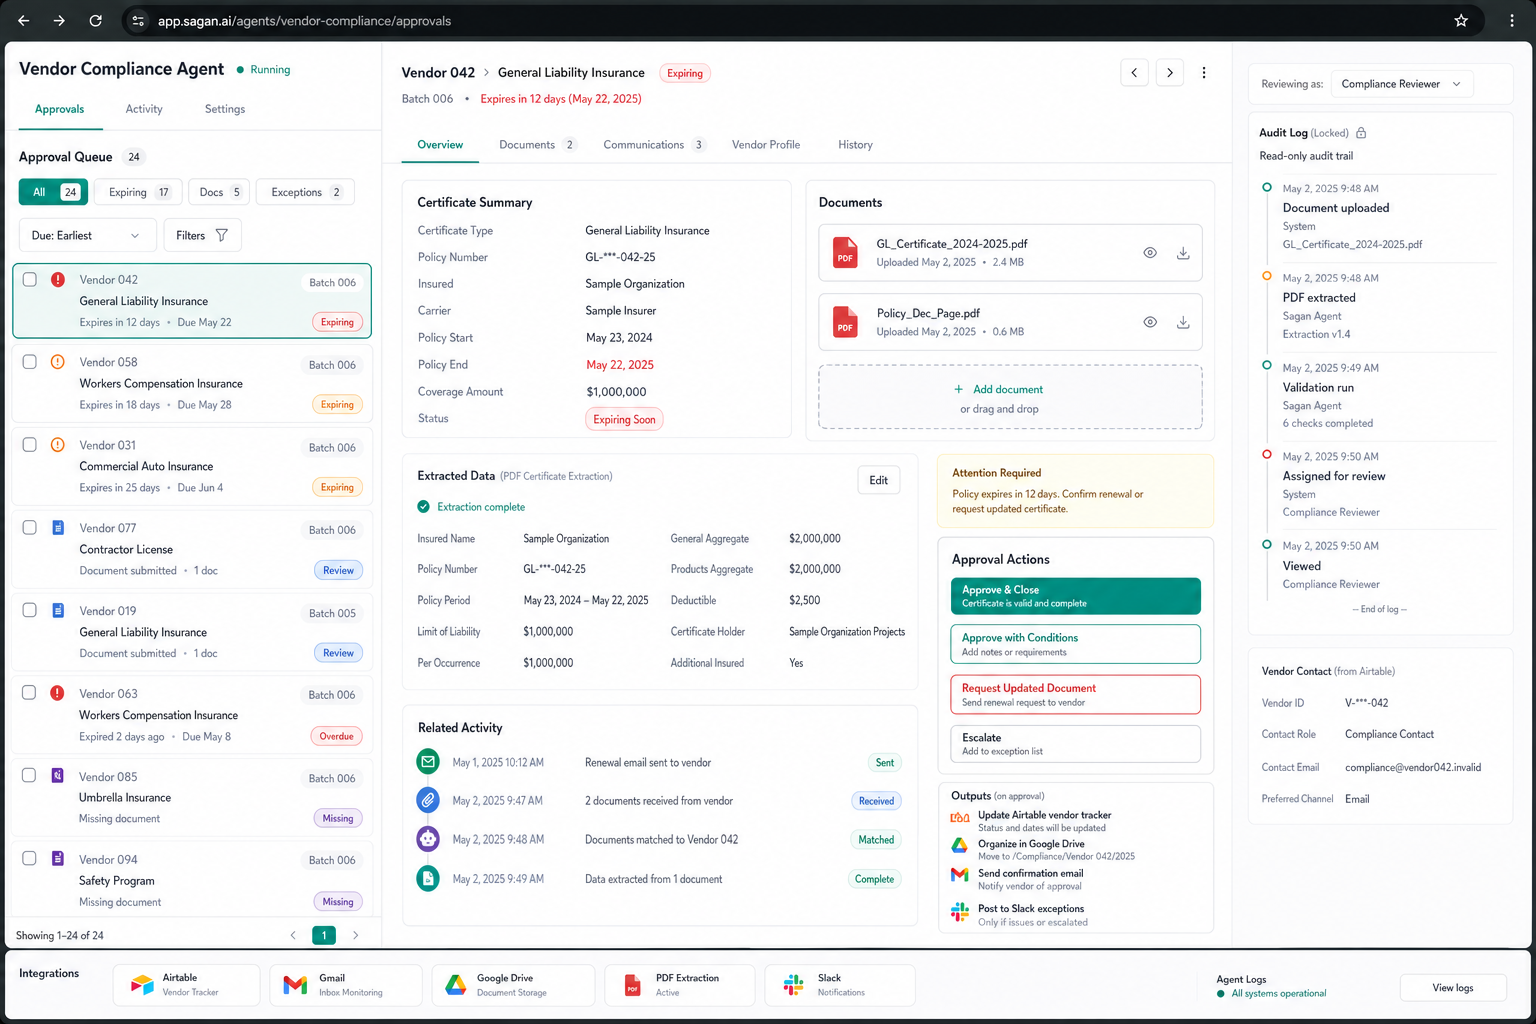Click the documents matched agent icon
This screenshot has height=1024, width=1536.
pos(428,839)
